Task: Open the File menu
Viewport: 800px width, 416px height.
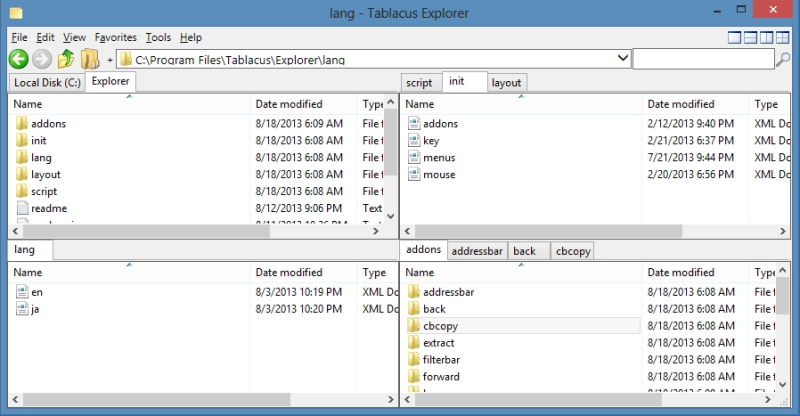Action: pos(19,37)
